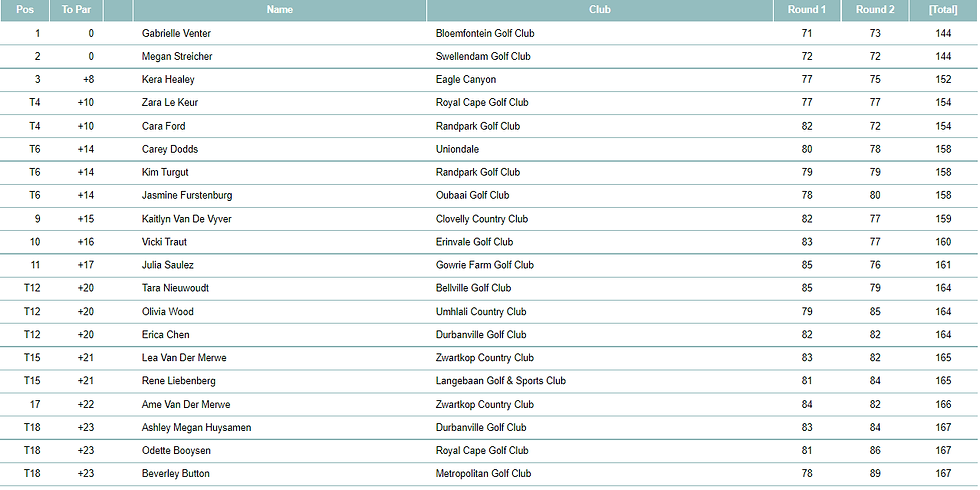
Task: Select Julia Saulez row name
Action: coord(168,266)
